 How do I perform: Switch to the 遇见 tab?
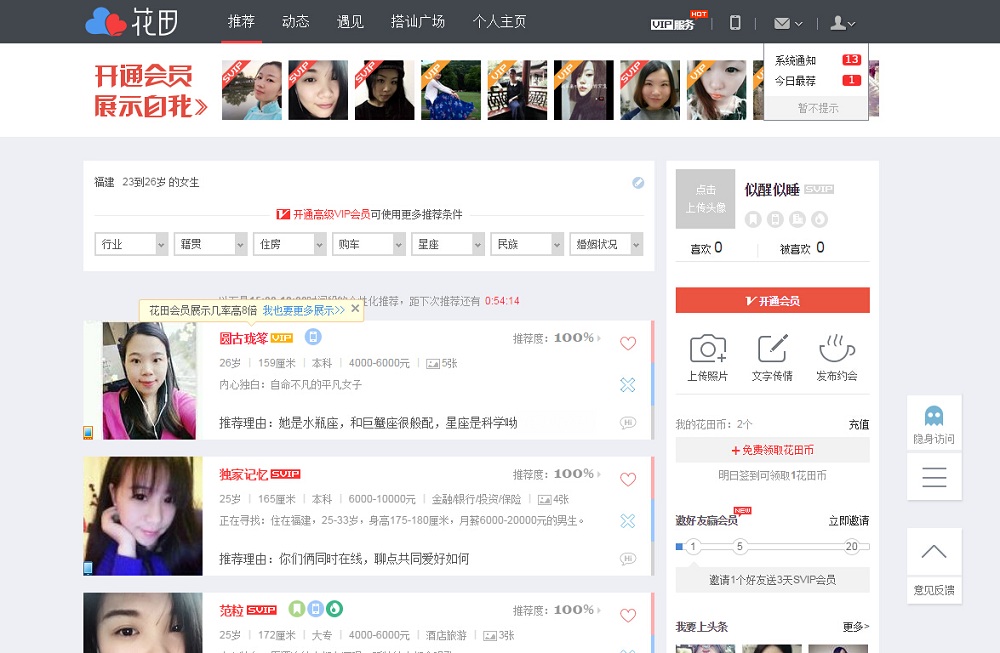pos(350,22)
